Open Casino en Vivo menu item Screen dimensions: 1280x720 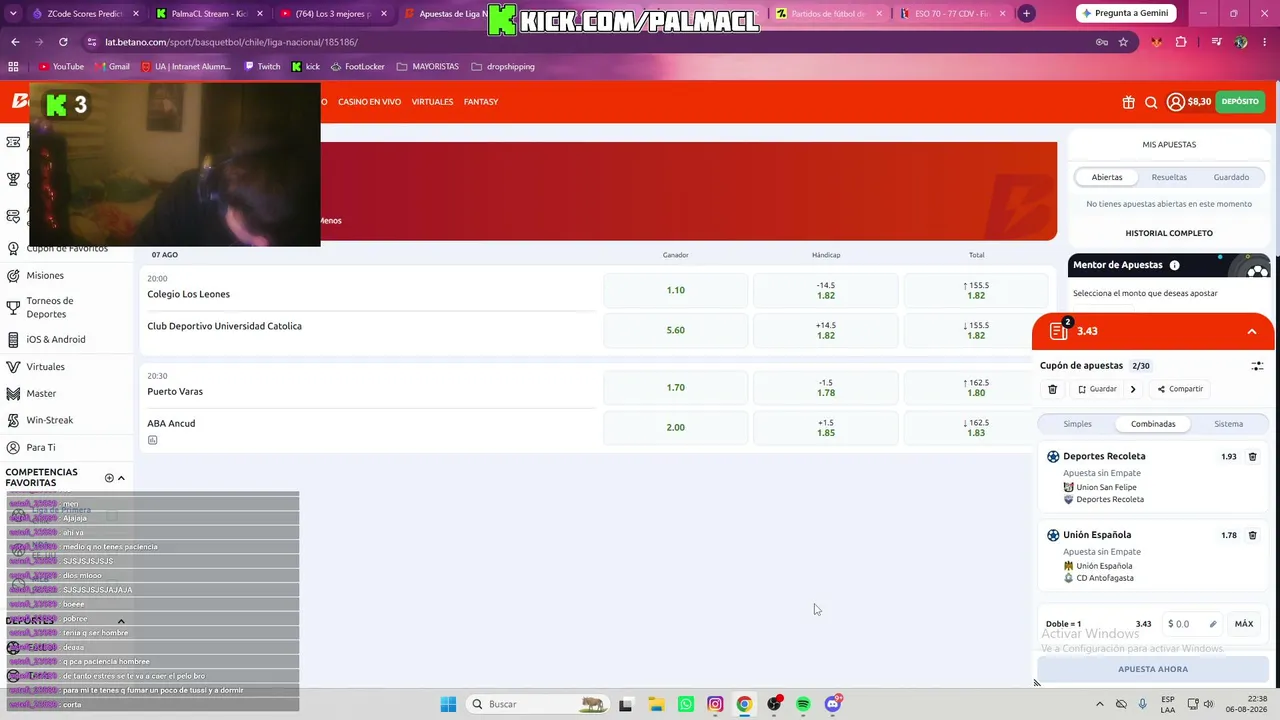[x=369, y=102]
